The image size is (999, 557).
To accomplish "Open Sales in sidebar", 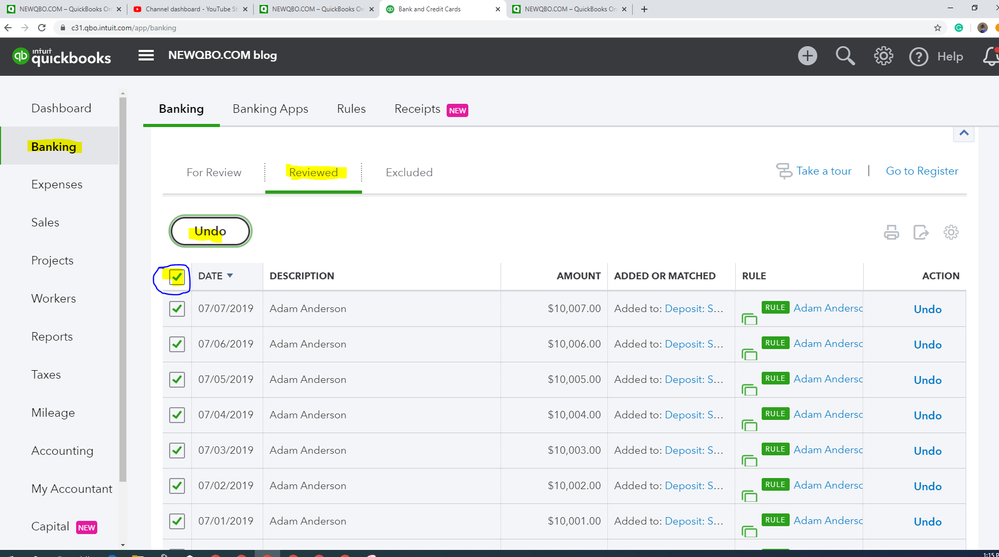I will [45, 222].
